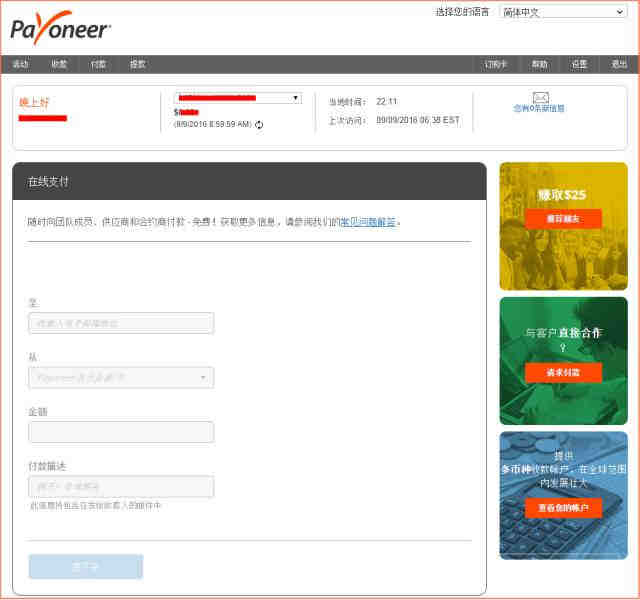Open the 订购卡 menu item
This screenshot has width=640, height=600.
tap(496, 64)
